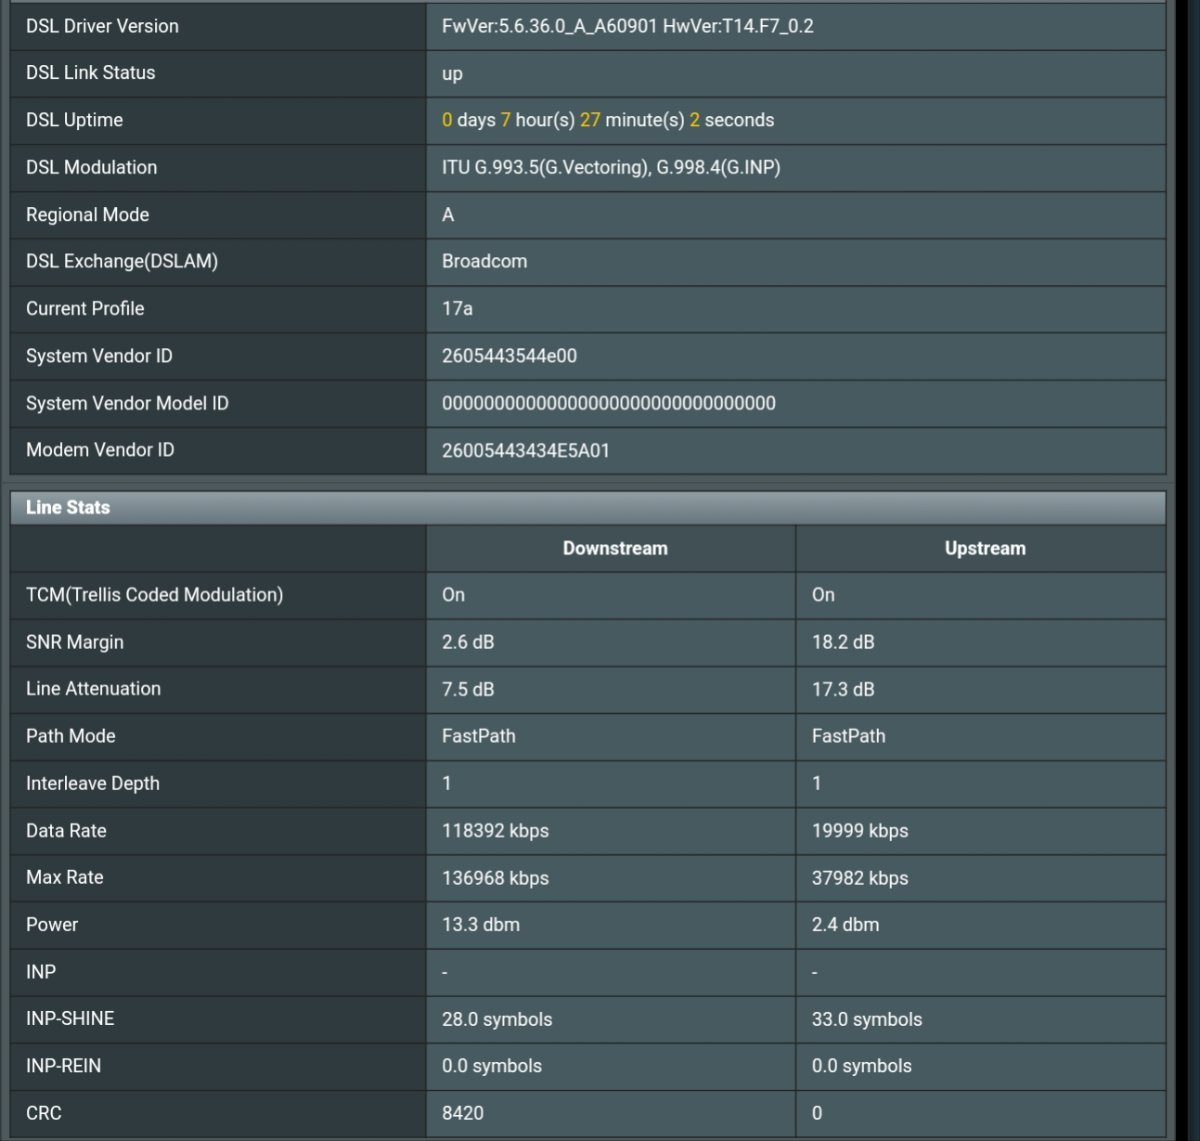Click the Current Profile 17a value
The image size is (1200, 1141).
[x=457, y=308]
